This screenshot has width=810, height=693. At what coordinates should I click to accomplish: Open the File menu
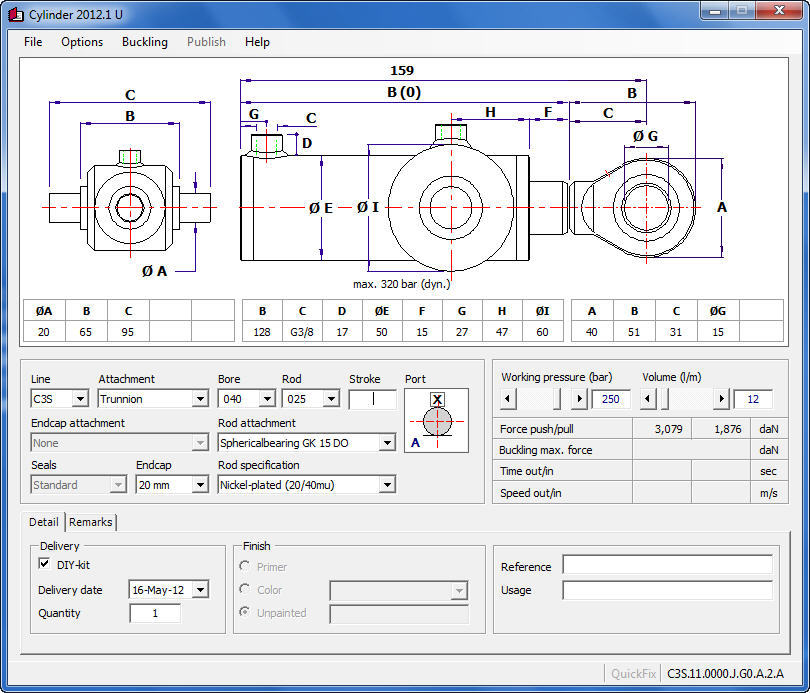33,42
